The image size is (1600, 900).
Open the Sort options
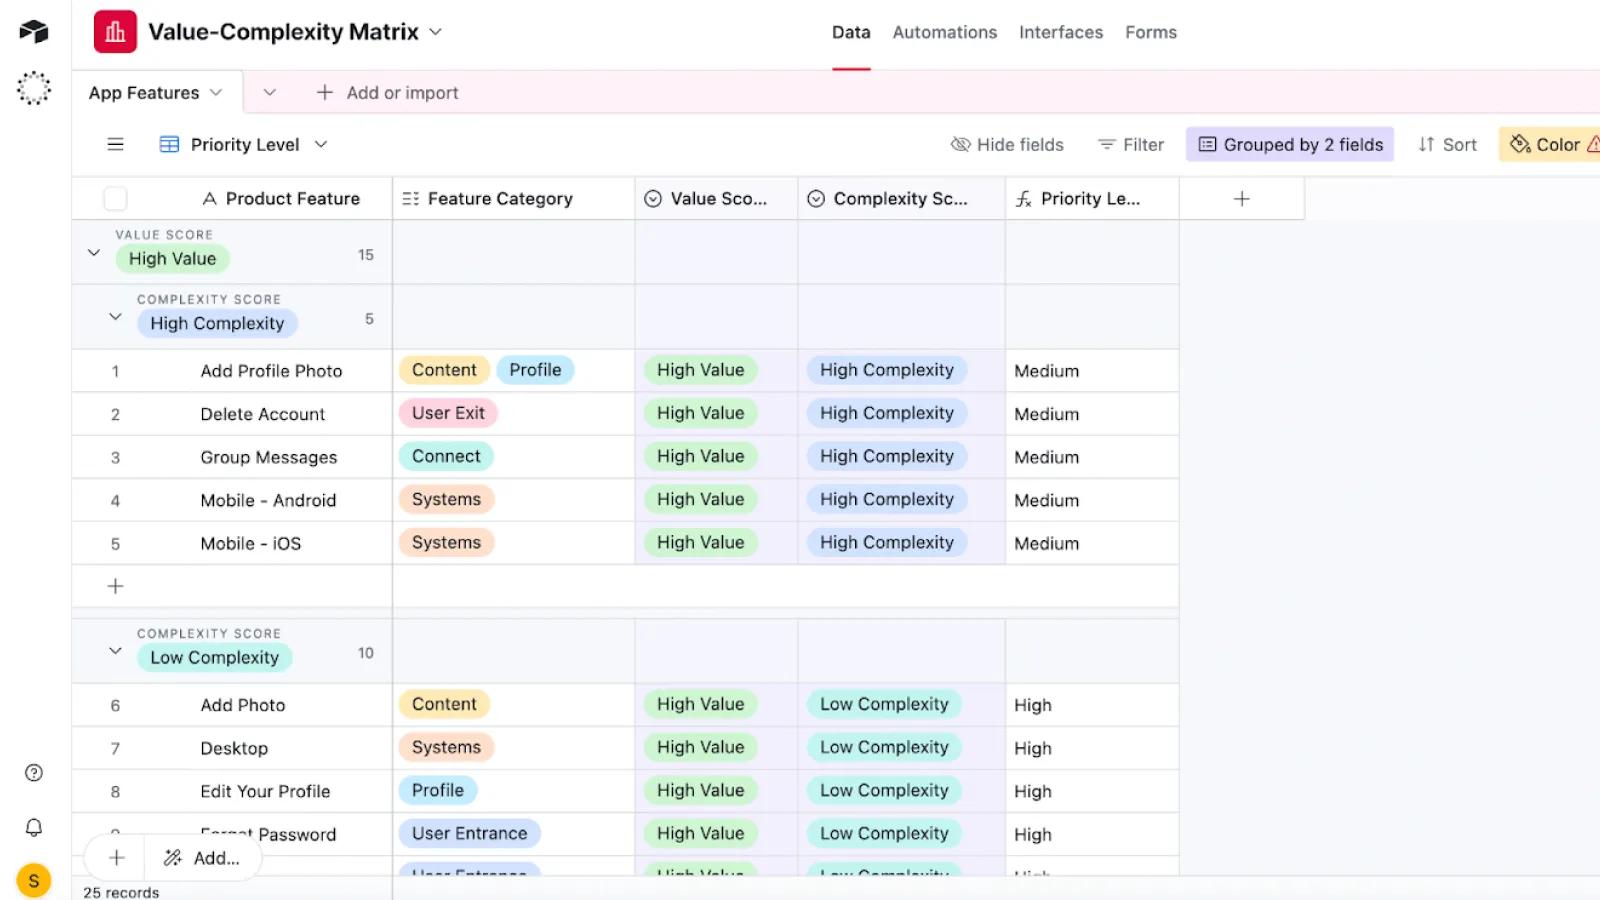[x=1447, y=144]
